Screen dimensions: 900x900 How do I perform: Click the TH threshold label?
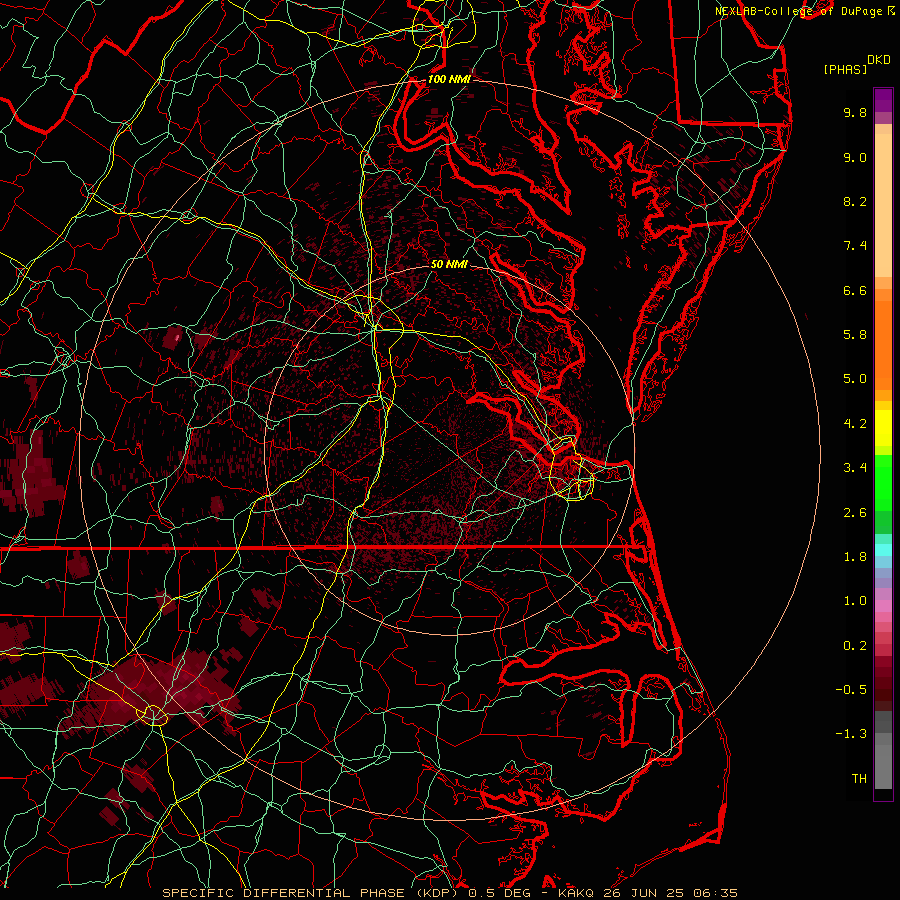tap(859, 779)
